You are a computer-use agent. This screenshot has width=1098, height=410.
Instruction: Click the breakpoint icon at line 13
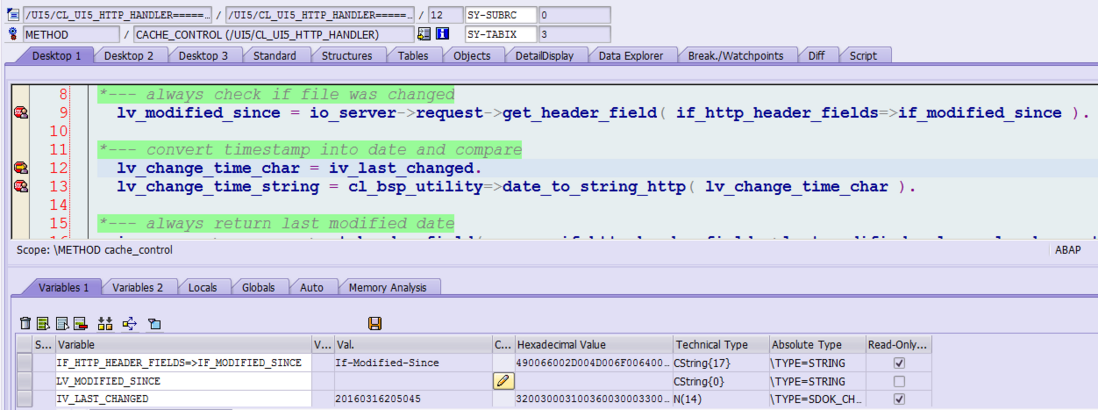coord(21,185)
